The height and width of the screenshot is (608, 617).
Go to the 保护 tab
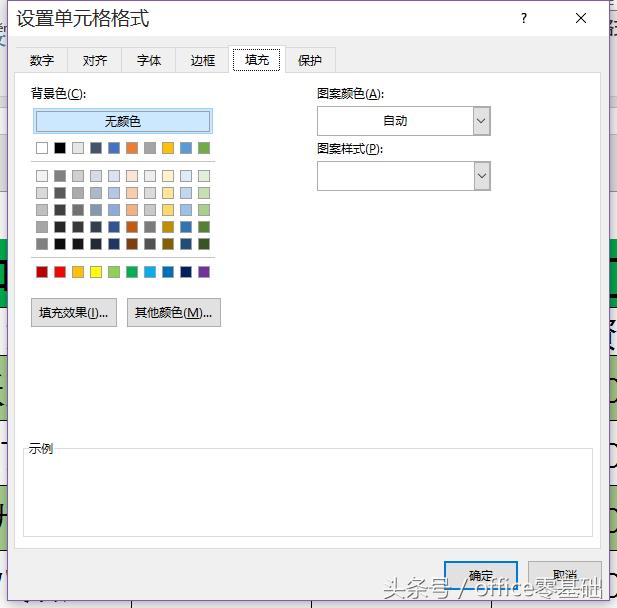(x=310, y=60)
